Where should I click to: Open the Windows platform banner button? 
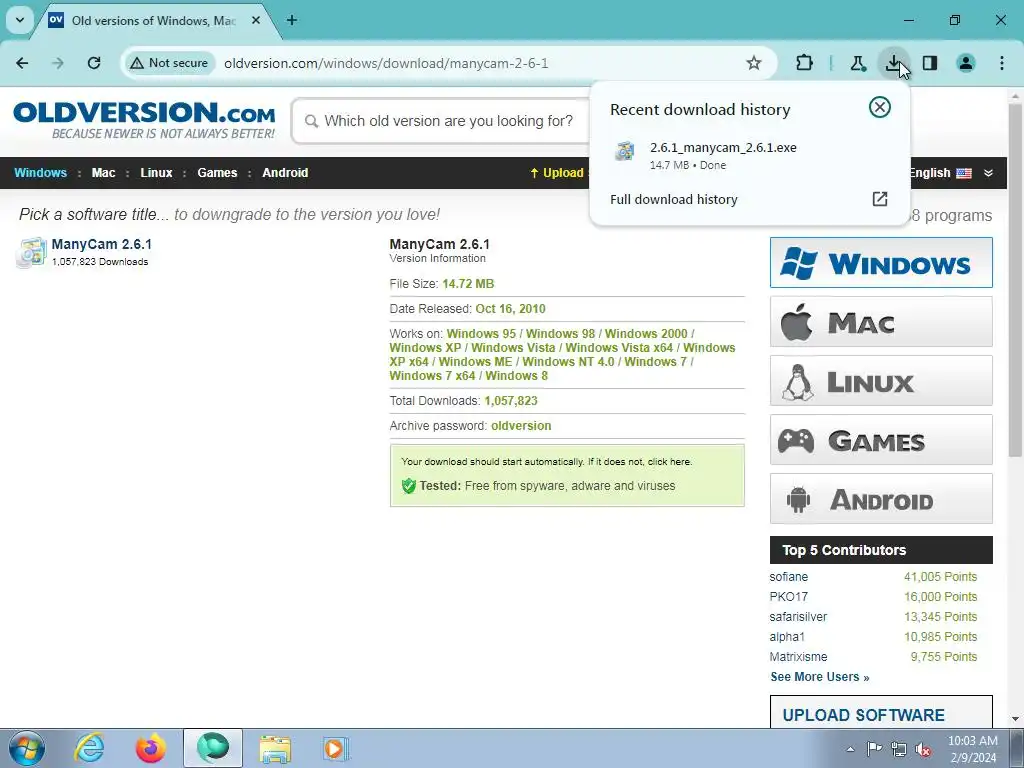coord(881,263)
